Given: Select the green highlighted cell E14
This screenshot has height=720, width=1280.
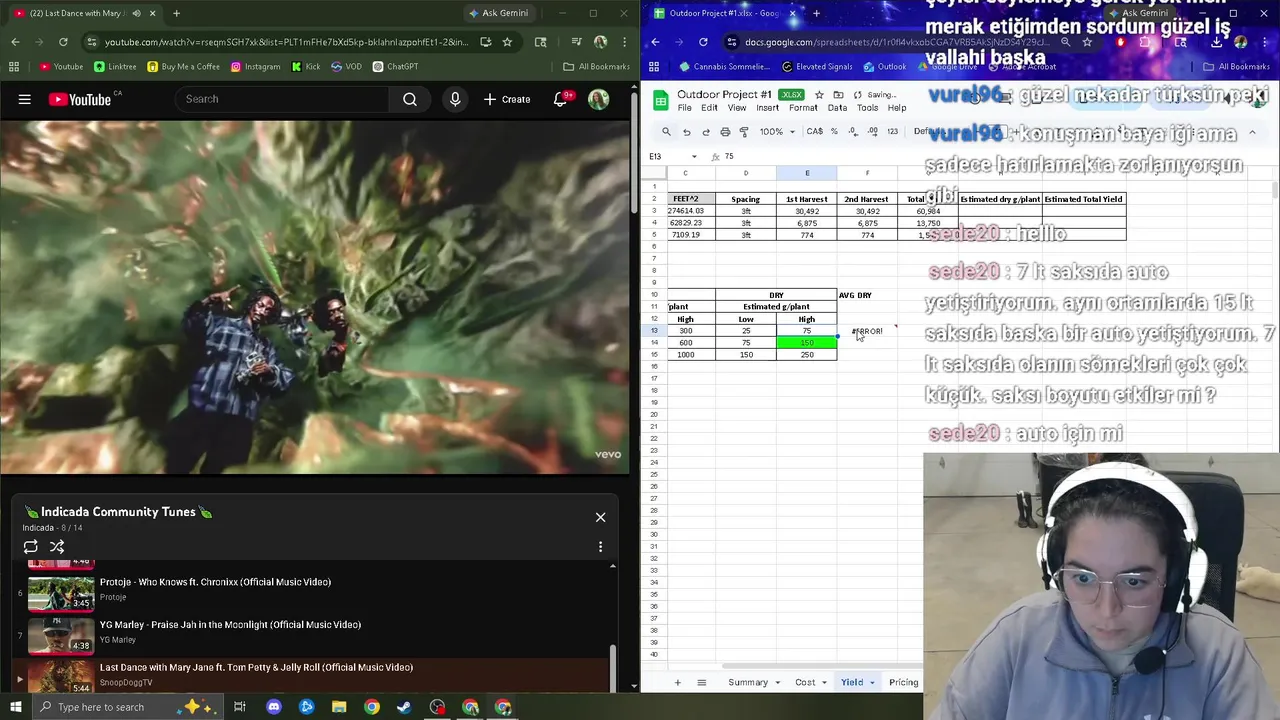Looking at the screenshot, I should (807, 343).
